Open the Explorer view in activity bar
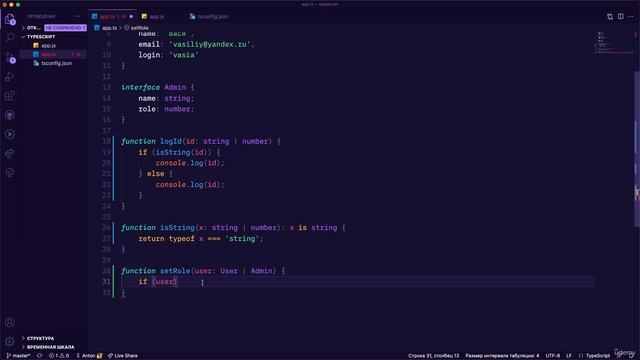The image size is (640, 360). coord(10,19)
